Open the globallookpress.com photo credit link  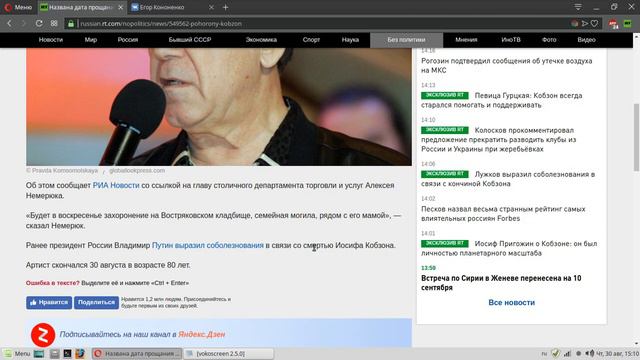(137, 171)
